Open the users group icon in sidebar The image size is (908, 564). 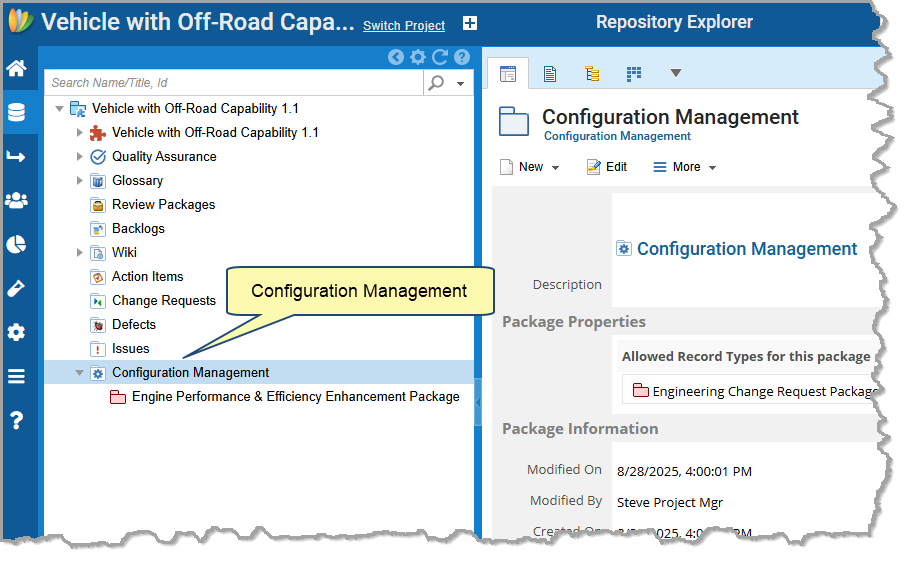coord(16,200)
